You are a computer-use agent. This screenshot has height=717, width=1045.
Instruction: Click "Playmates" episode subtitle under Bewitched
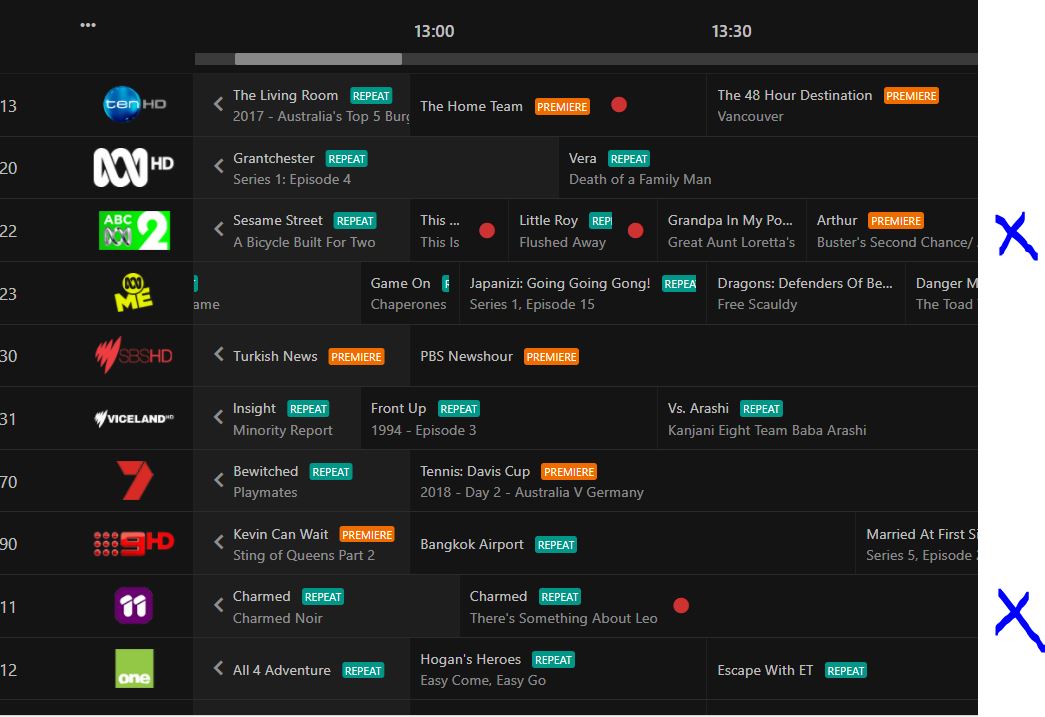click(265, 492)
